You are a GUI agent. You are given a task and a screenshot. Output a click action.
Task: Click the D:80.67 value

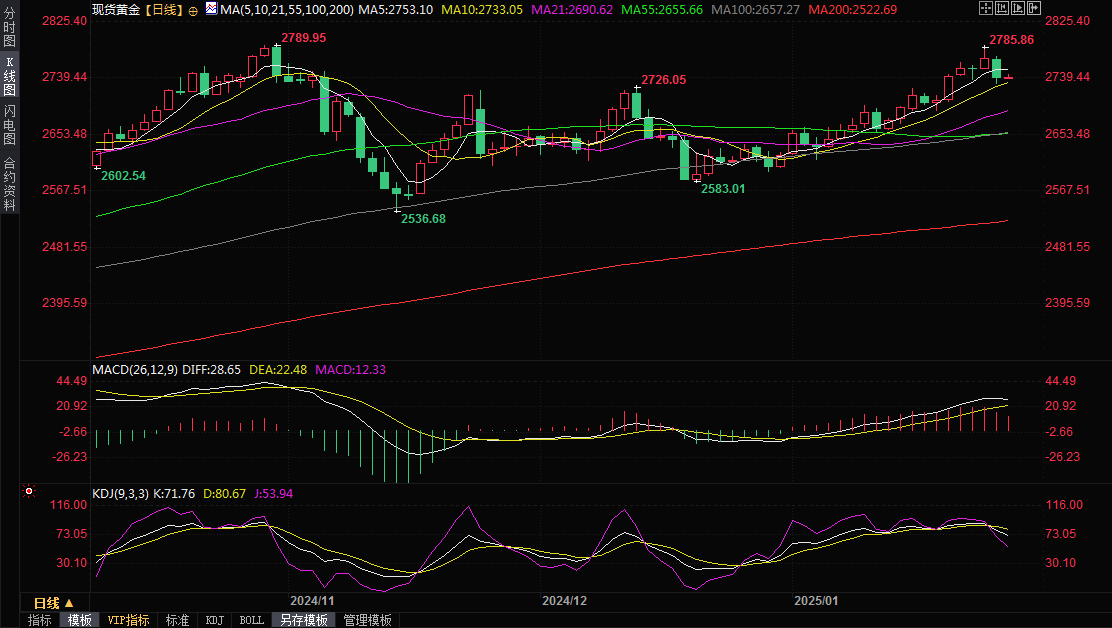(224, 493)
